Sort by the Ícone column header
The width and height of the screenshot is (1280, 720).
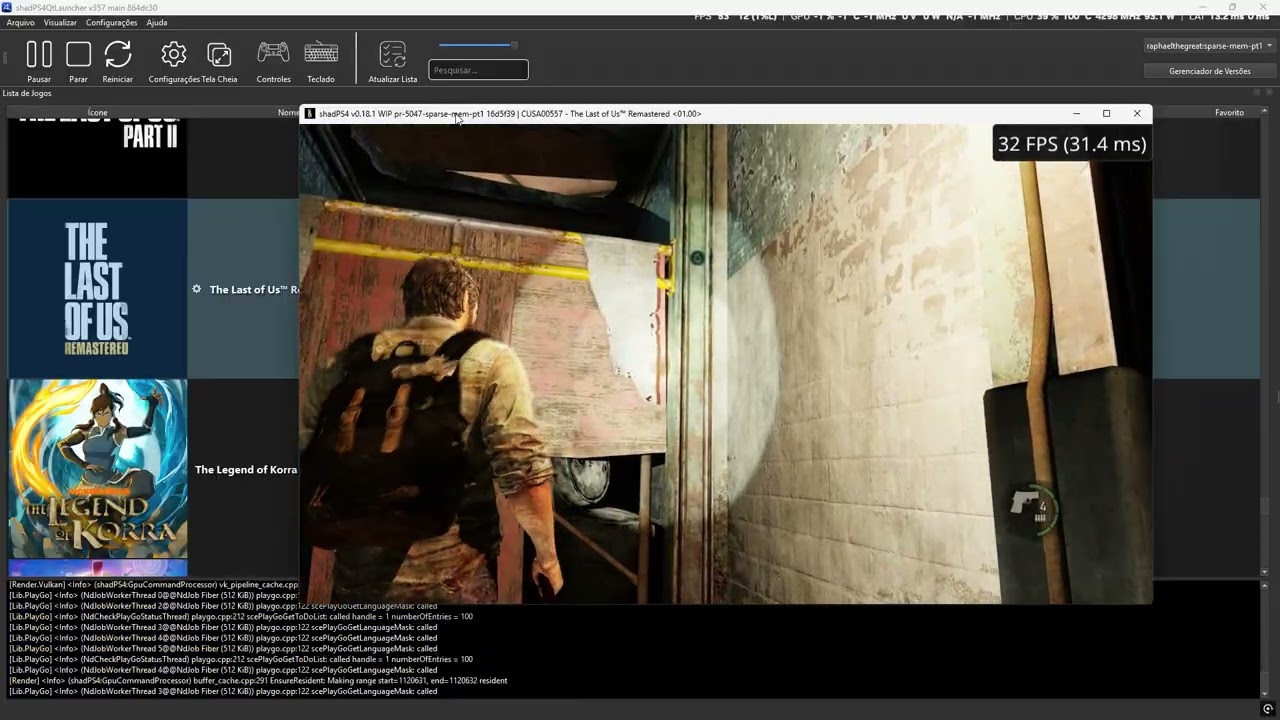click(97, 113)
